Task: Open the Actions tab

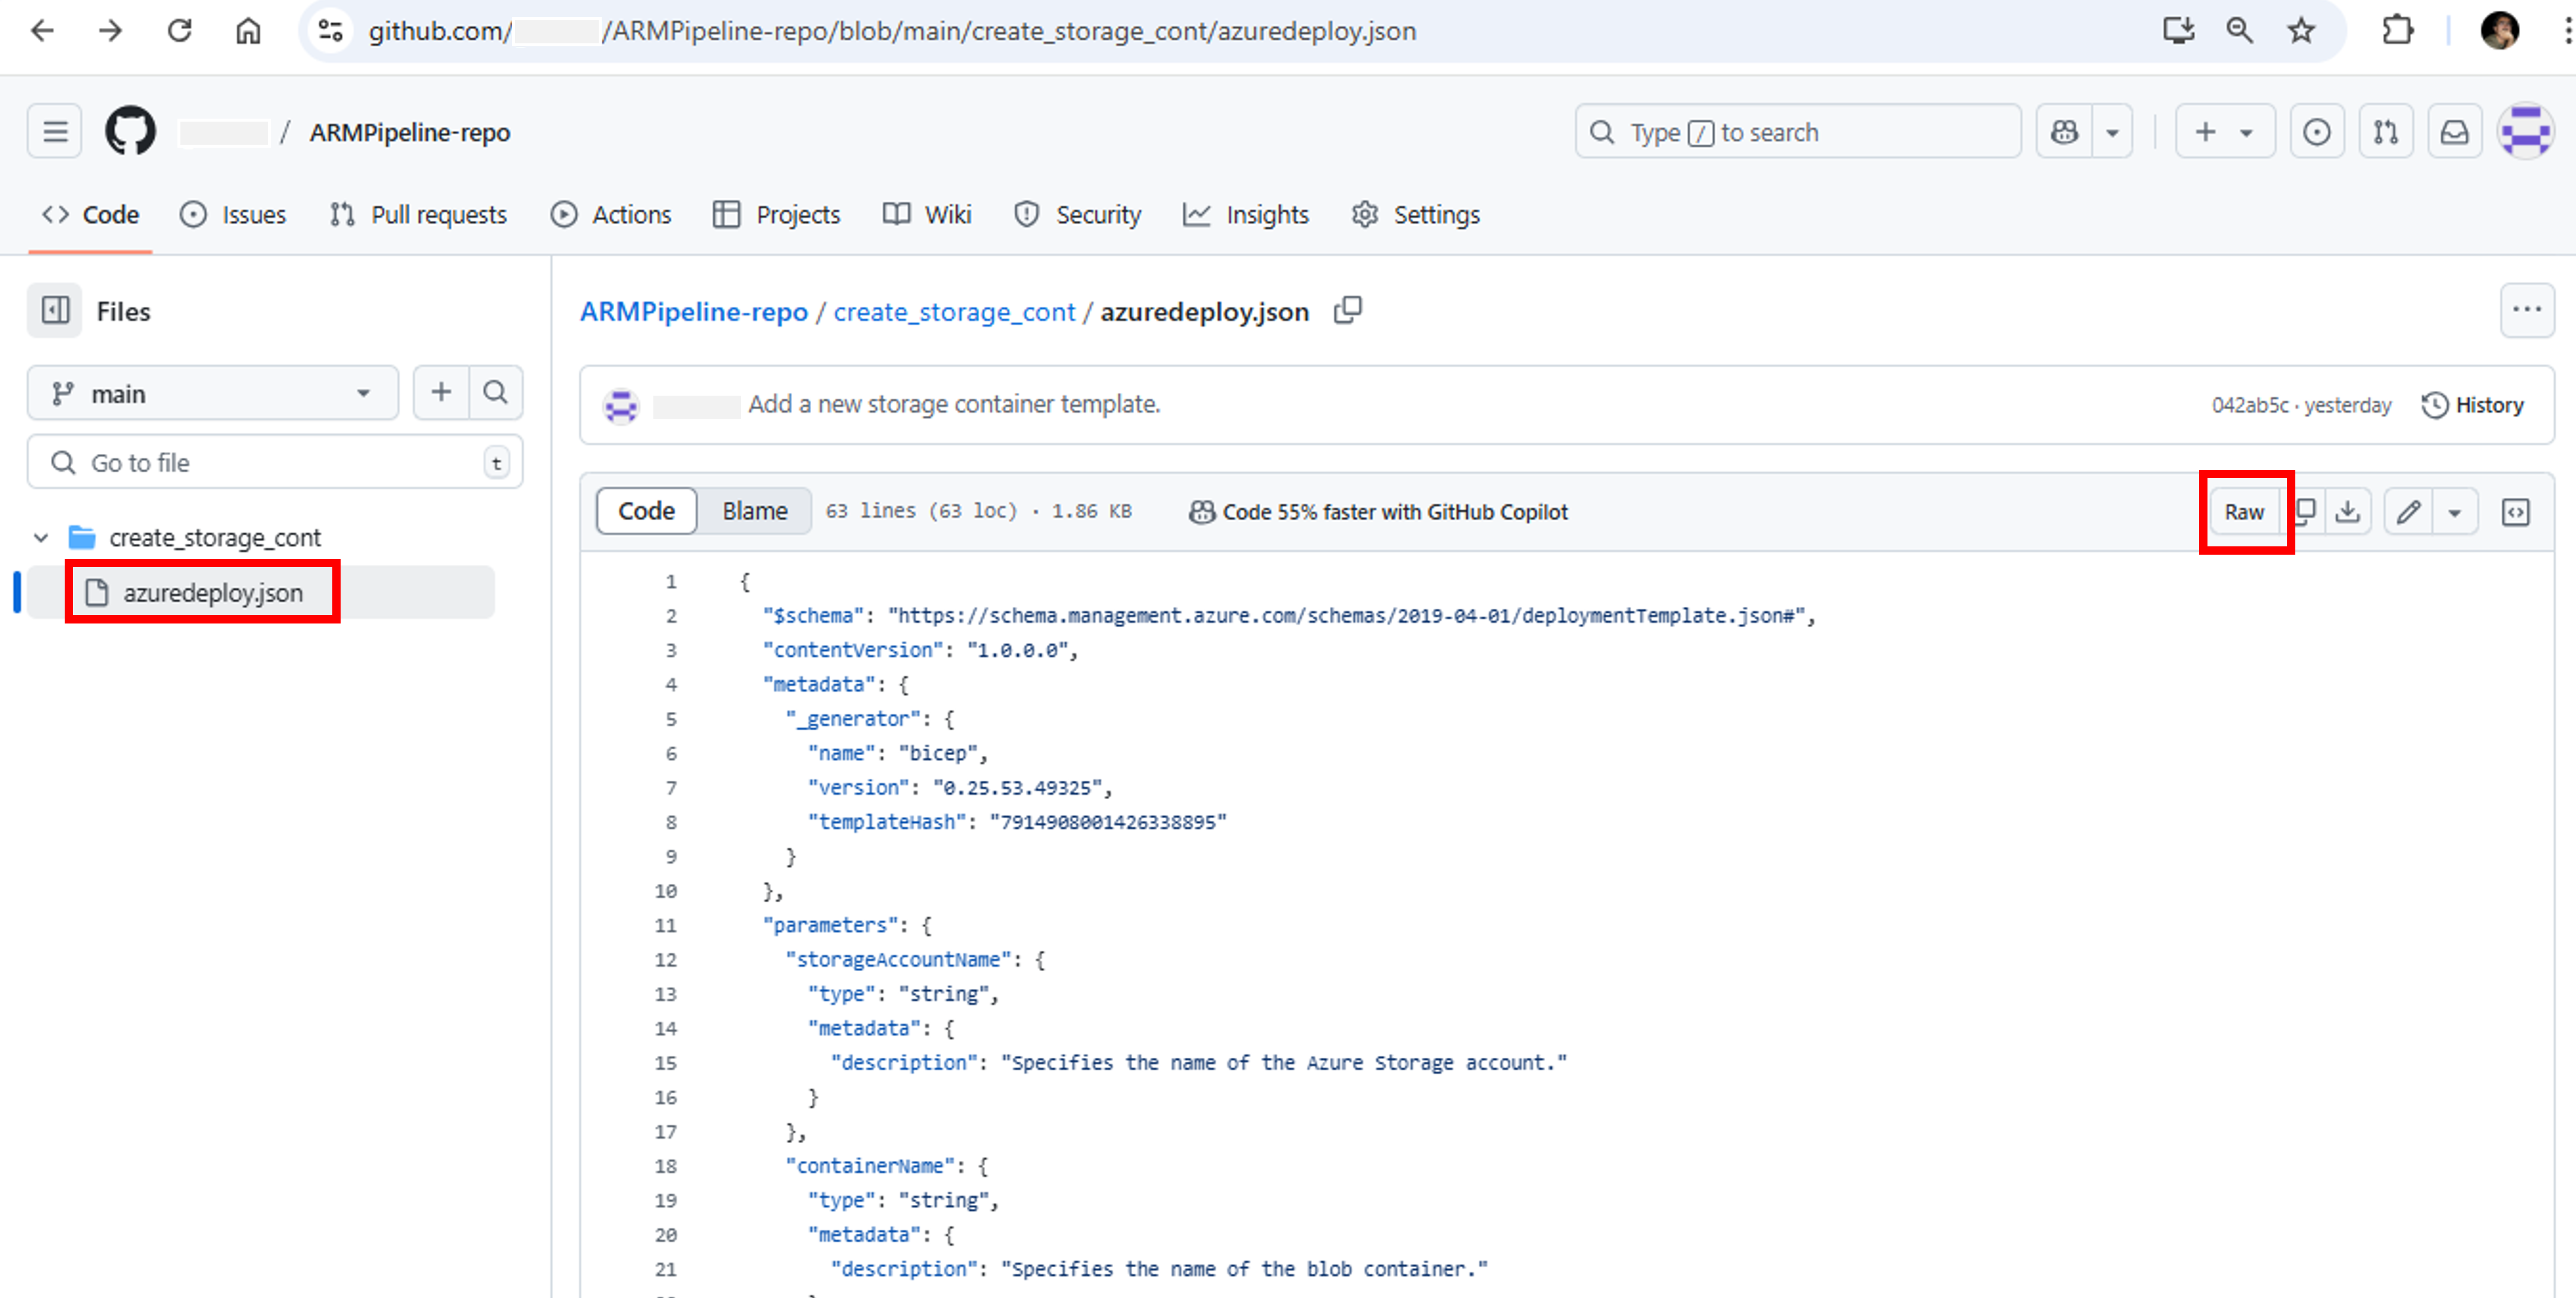Action: (610, 214)
